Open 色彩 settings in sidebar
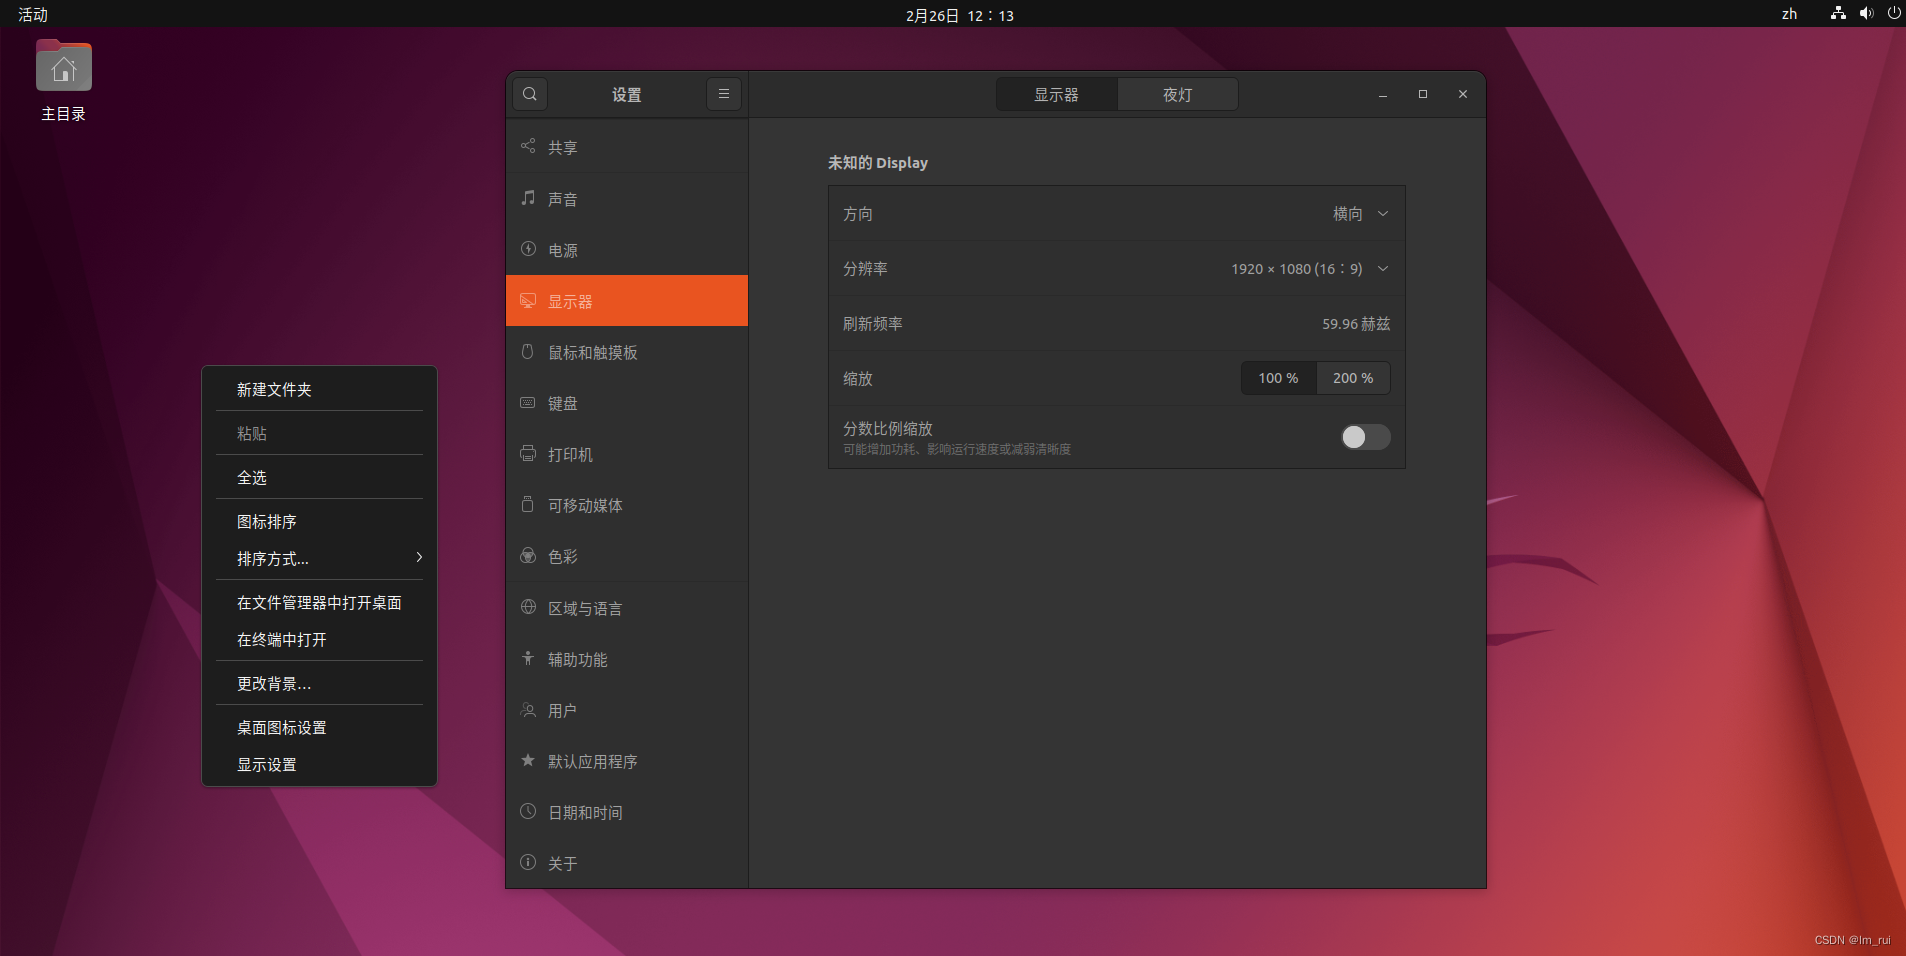This screenshot has height=956, width=1906. [x=627, y=556]
